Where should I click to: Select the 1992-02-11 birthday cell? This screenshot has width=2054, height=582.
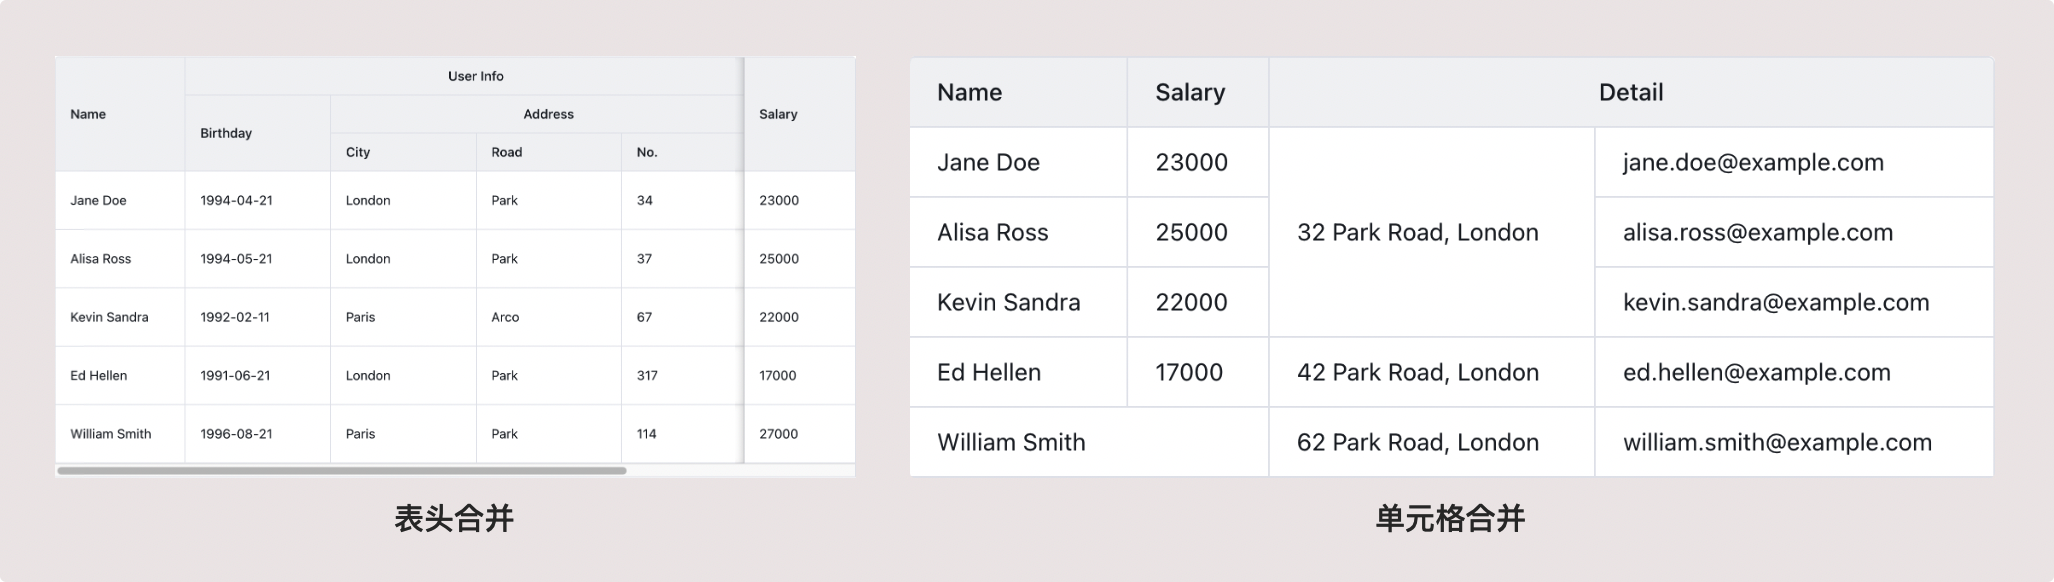(235, 317)
